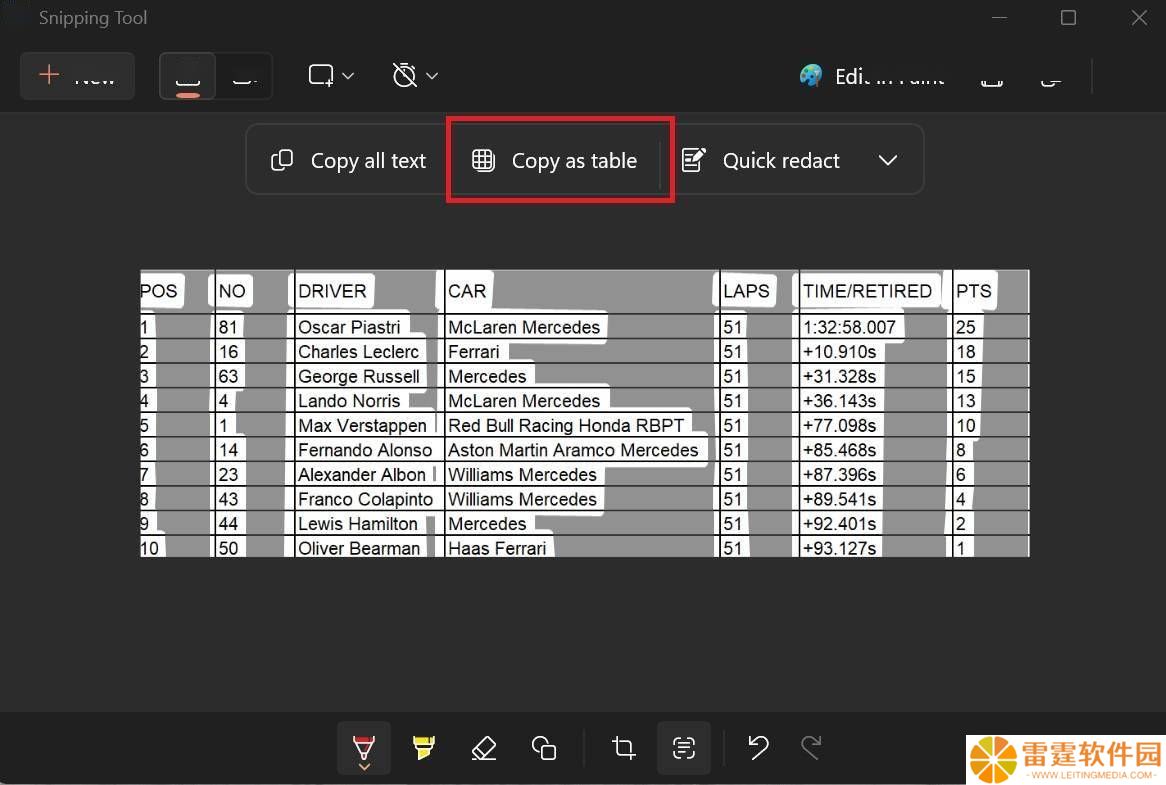Click the +31.328s time value

(840, 376)
